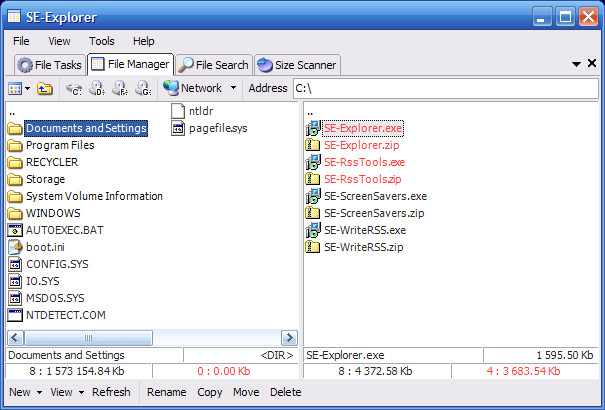Switch to drive C: icon
The height and width of the screenshot is (410, 605).
[x=74, y=89]
